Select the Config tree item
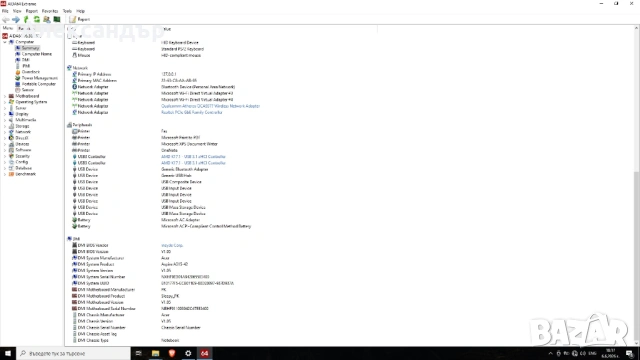 point(21,162)
